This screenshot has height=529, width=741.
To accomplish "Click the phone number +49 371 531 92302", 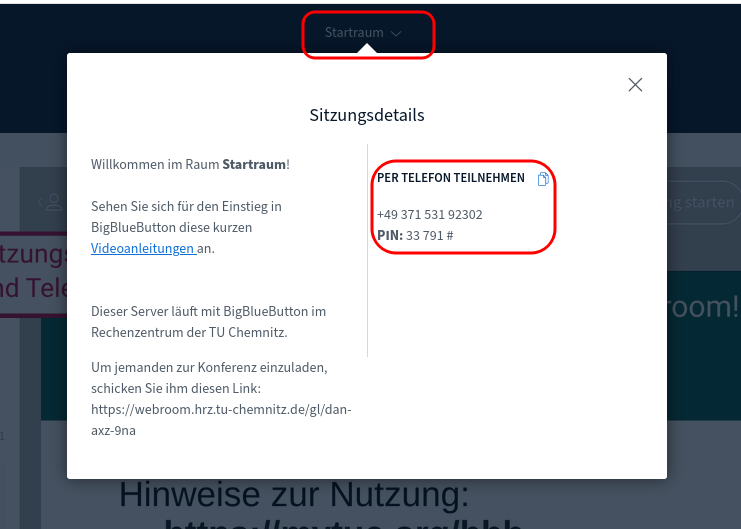I will (x=429, y=214).
